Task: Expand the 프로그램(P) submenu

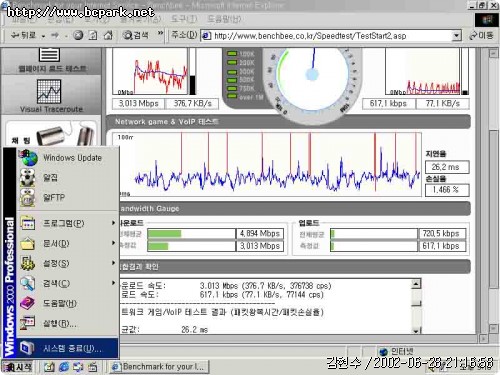Action: pyautogui.click(x=68, y=223)
